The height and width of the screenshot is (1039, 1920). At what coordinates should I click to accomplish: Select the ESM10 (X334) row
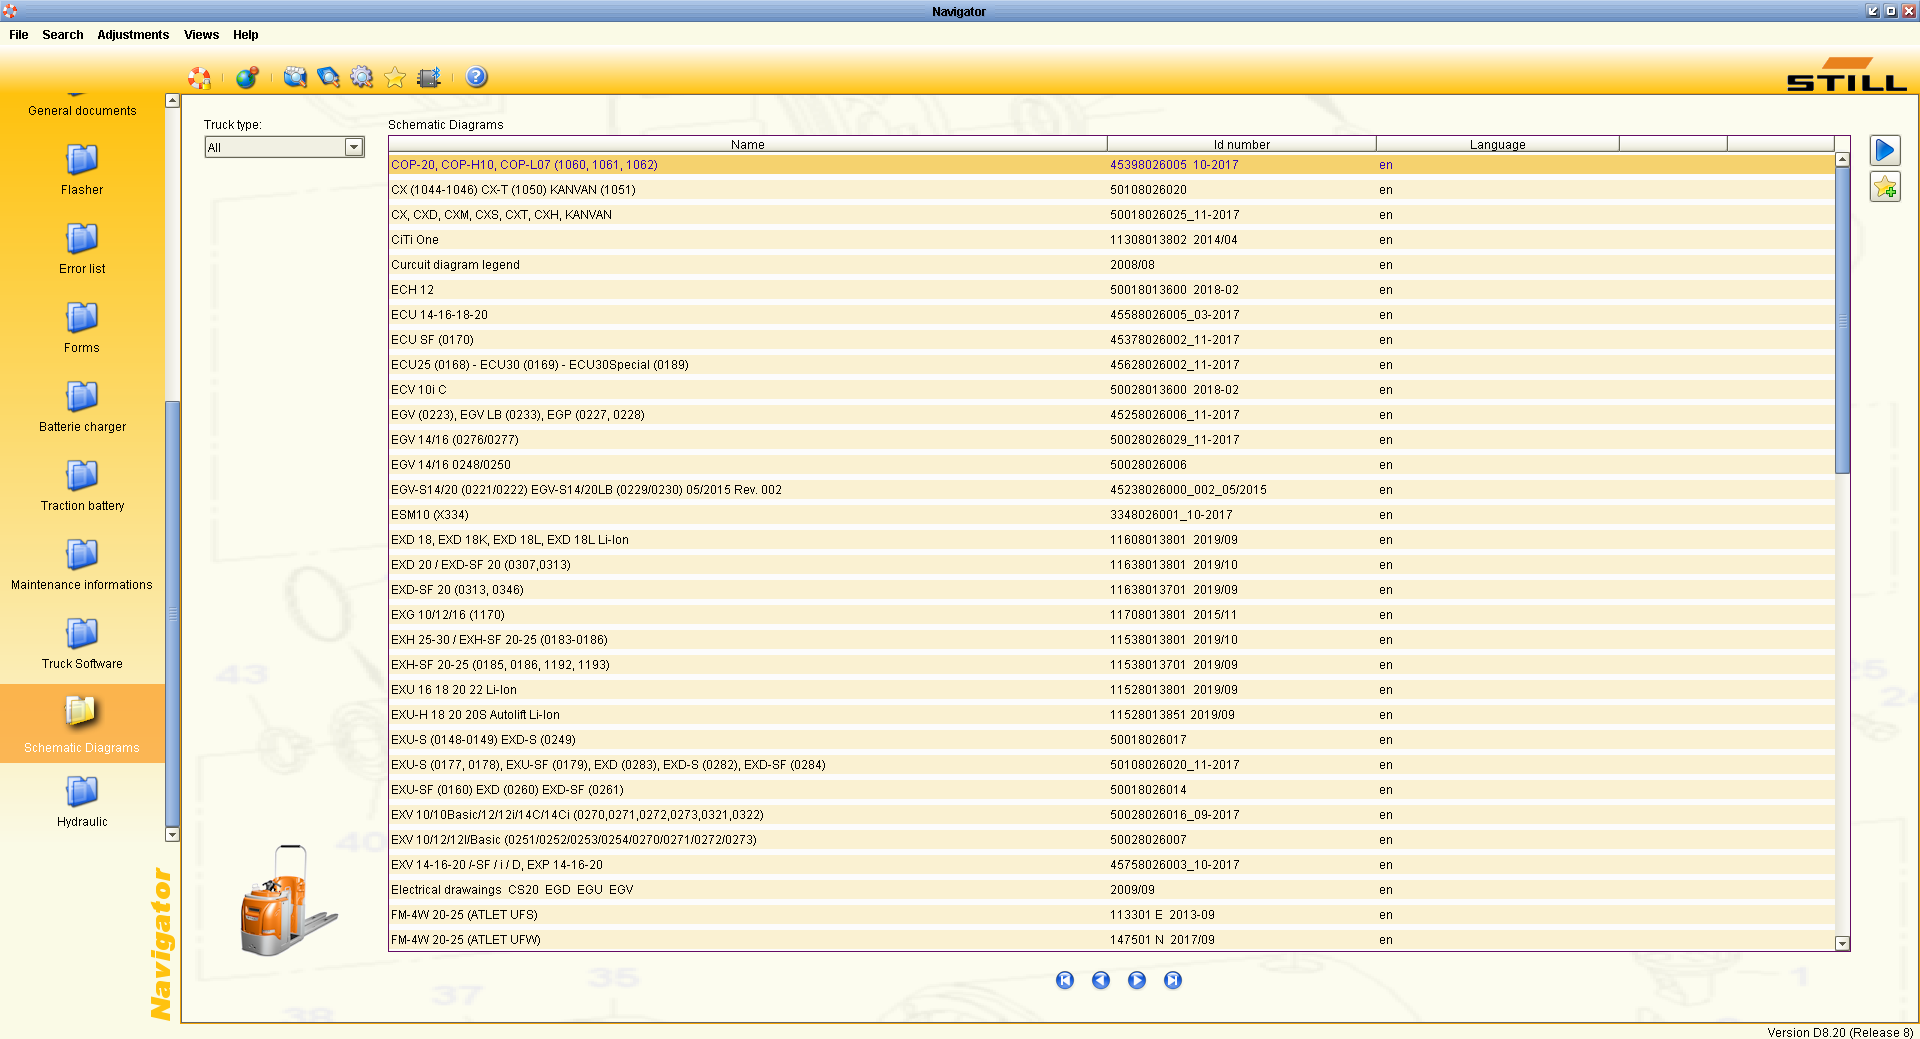tap(1112, 515)
